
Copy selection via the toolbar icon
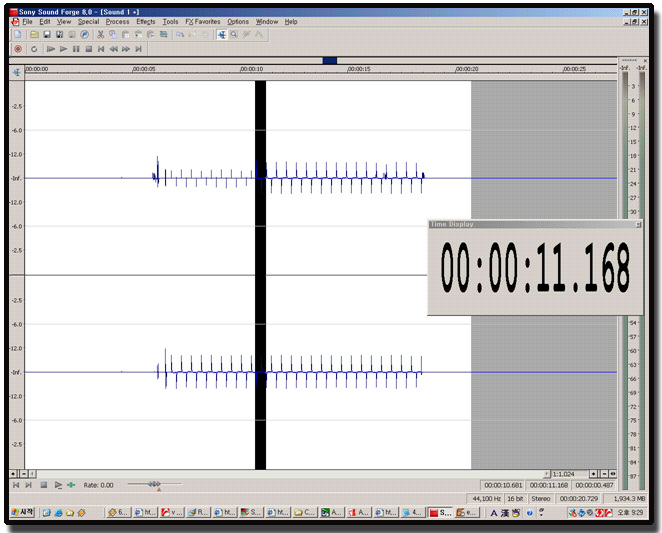(x=113, y=35)
